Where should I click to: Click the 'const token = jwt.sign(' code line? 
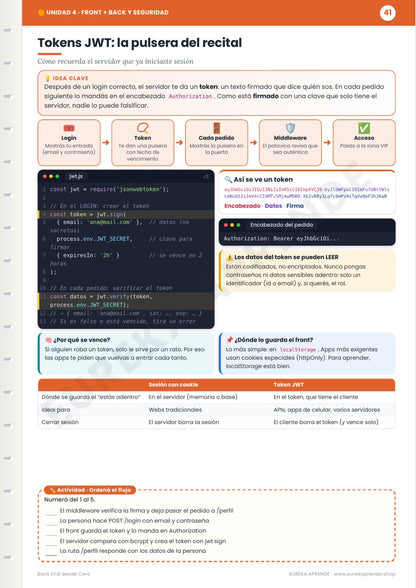tap(88, 214)
